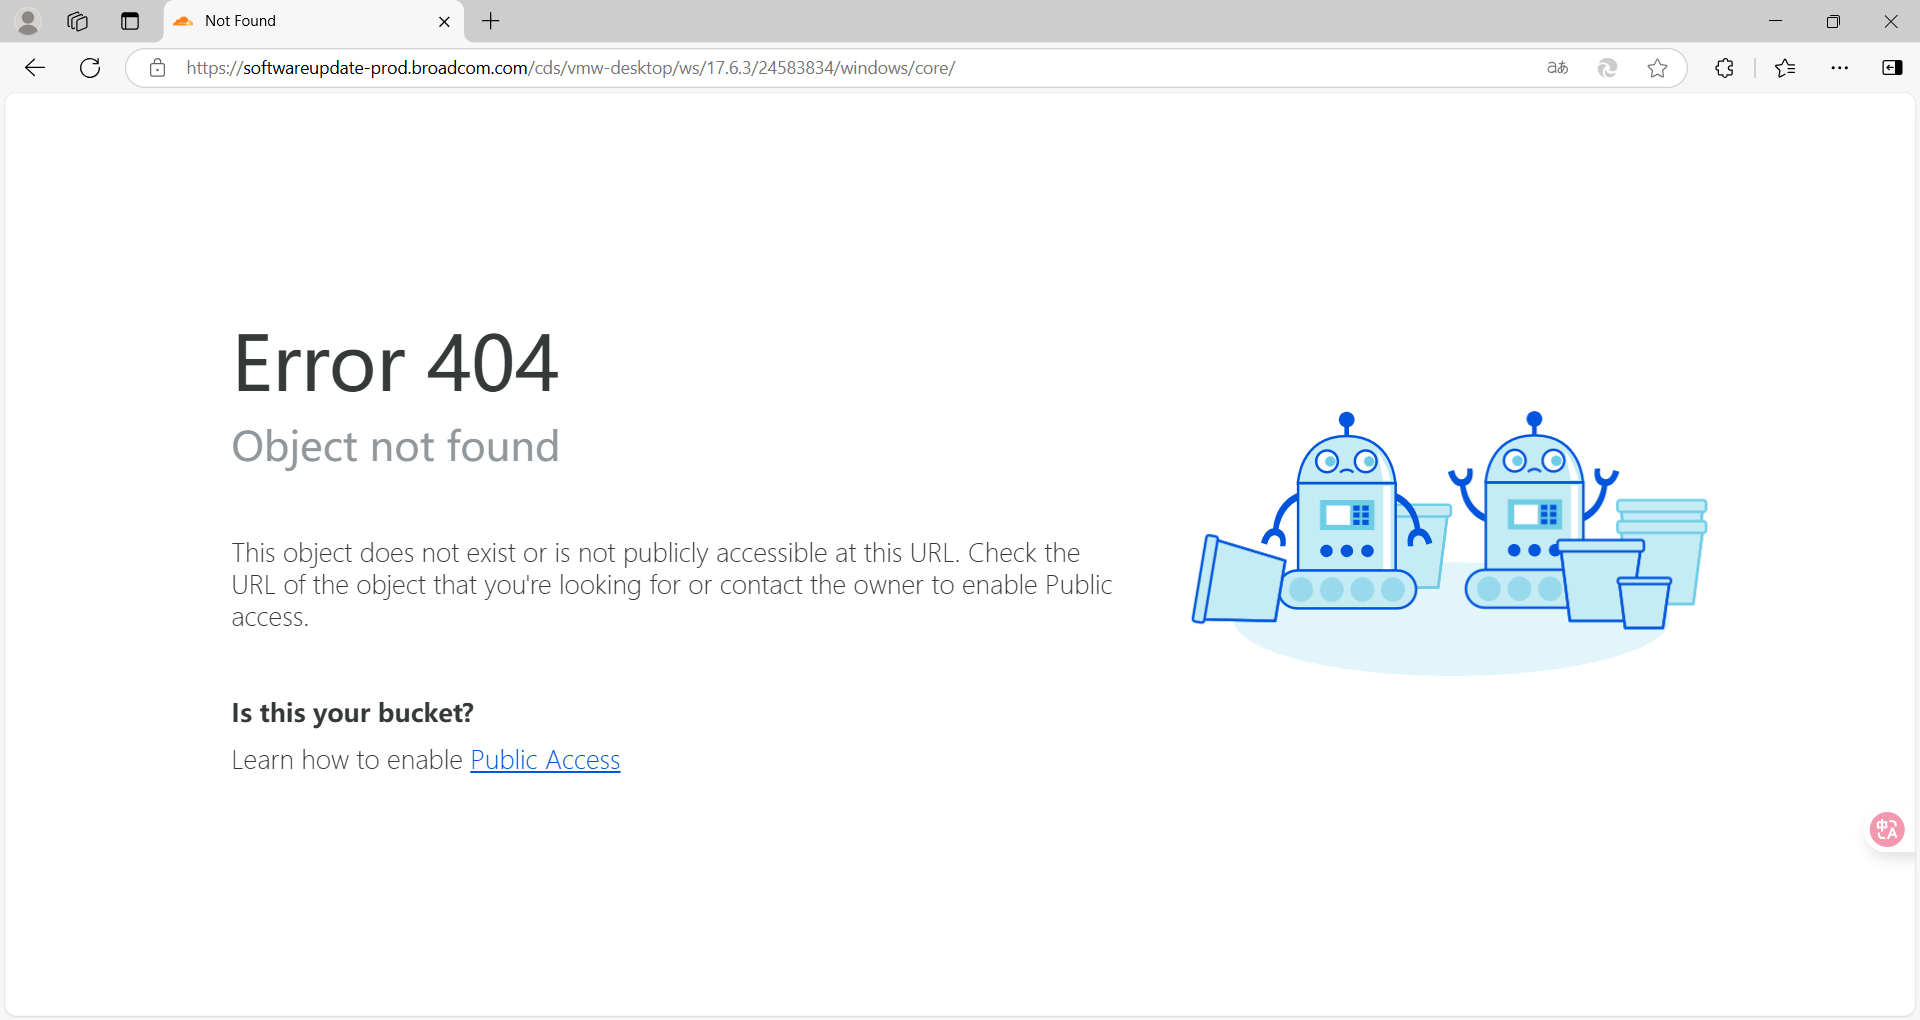The height and width of the screenshot is (1020, 1920).
Task: Click the pink floating translate widget
Action: click(x=1887, y=829)
